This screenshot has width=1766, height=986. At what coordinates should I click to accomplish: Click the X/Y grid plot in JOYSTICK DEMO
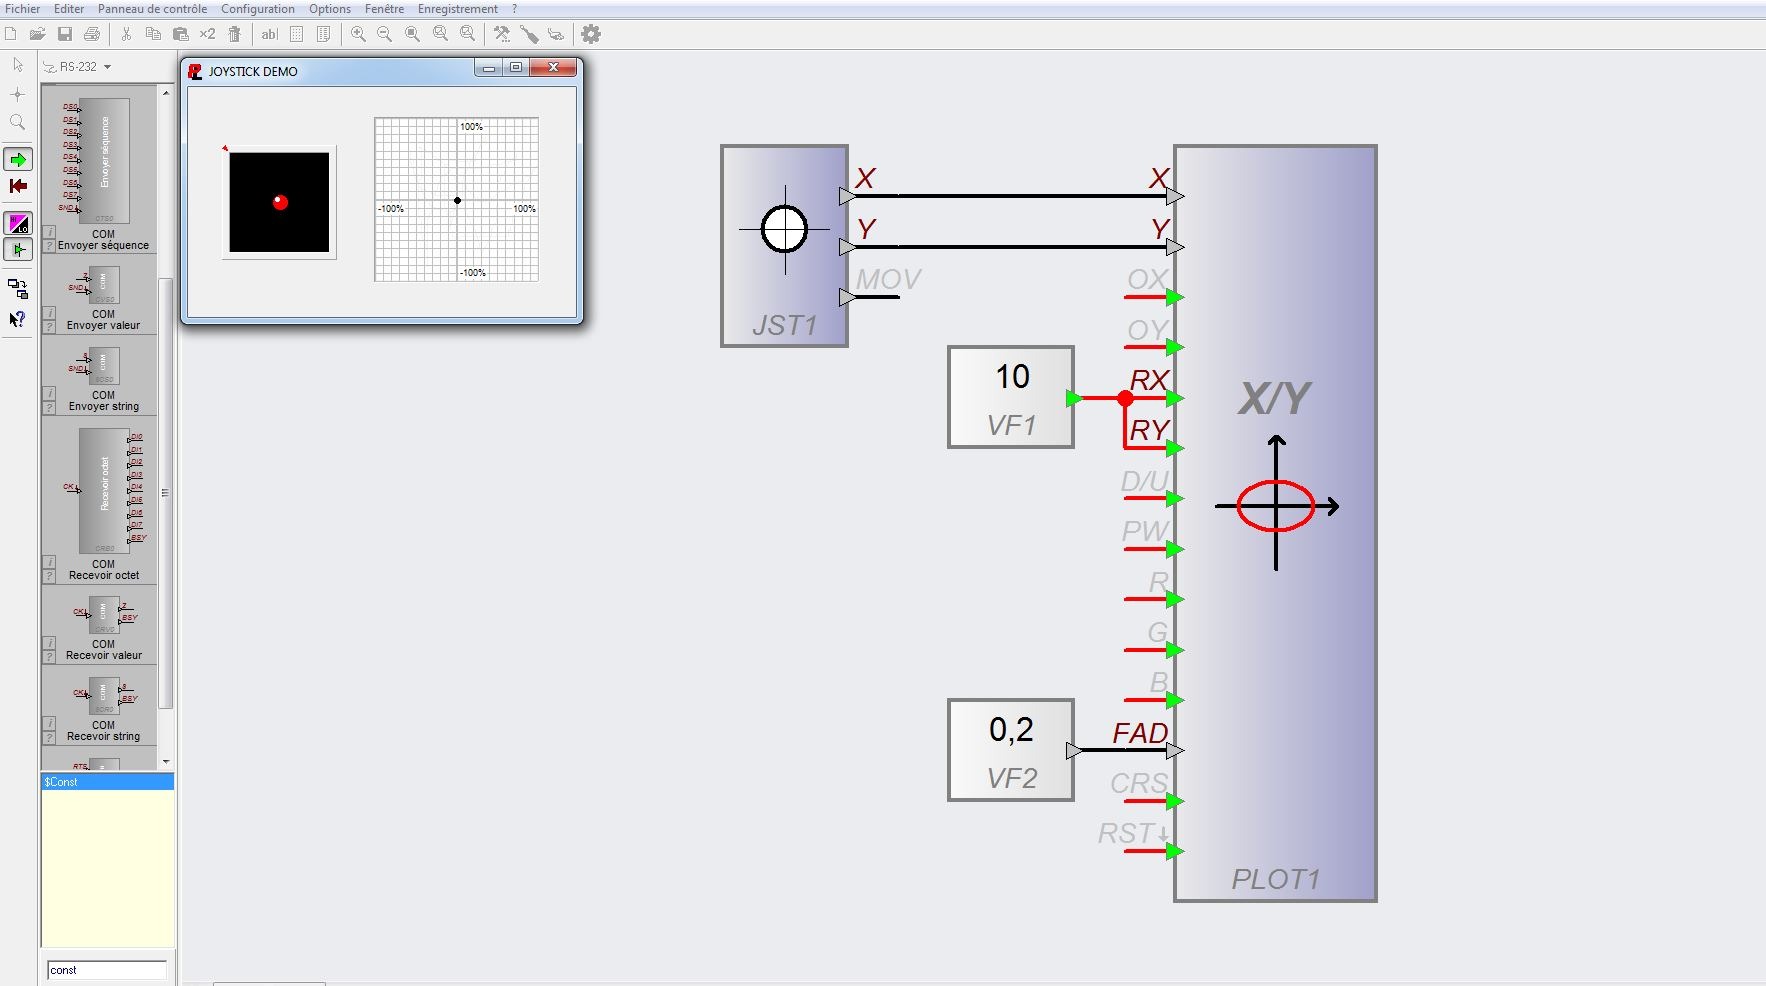[x=456, y=200]
